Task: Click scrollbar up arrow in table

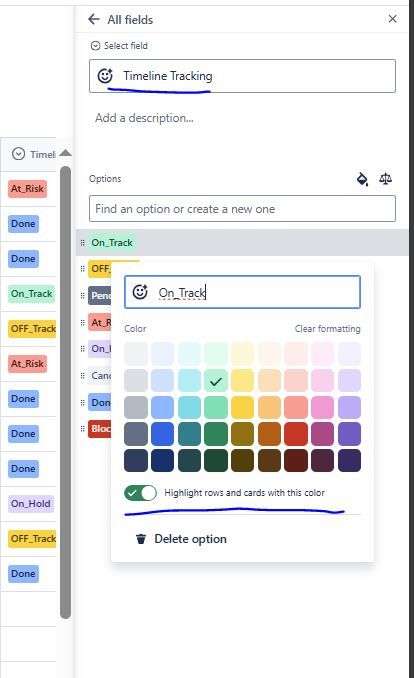Action: point(65,153)
